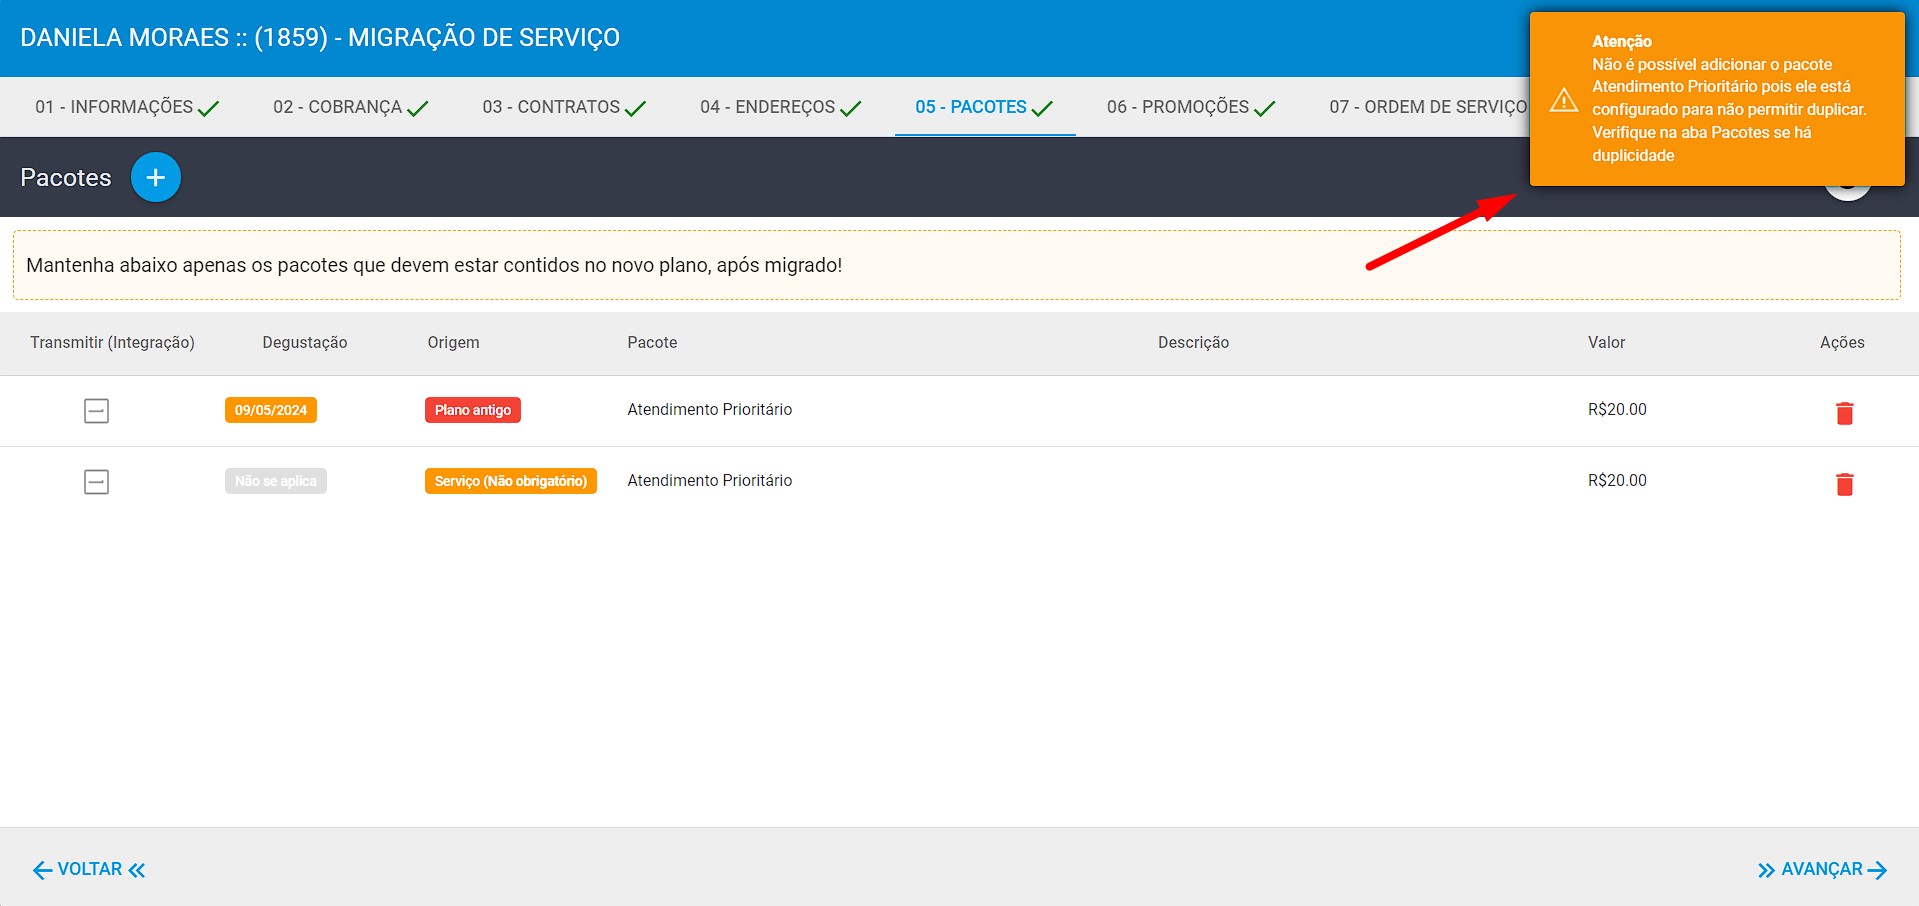Click the Plano antigo origin badge

tap(473, 410)
